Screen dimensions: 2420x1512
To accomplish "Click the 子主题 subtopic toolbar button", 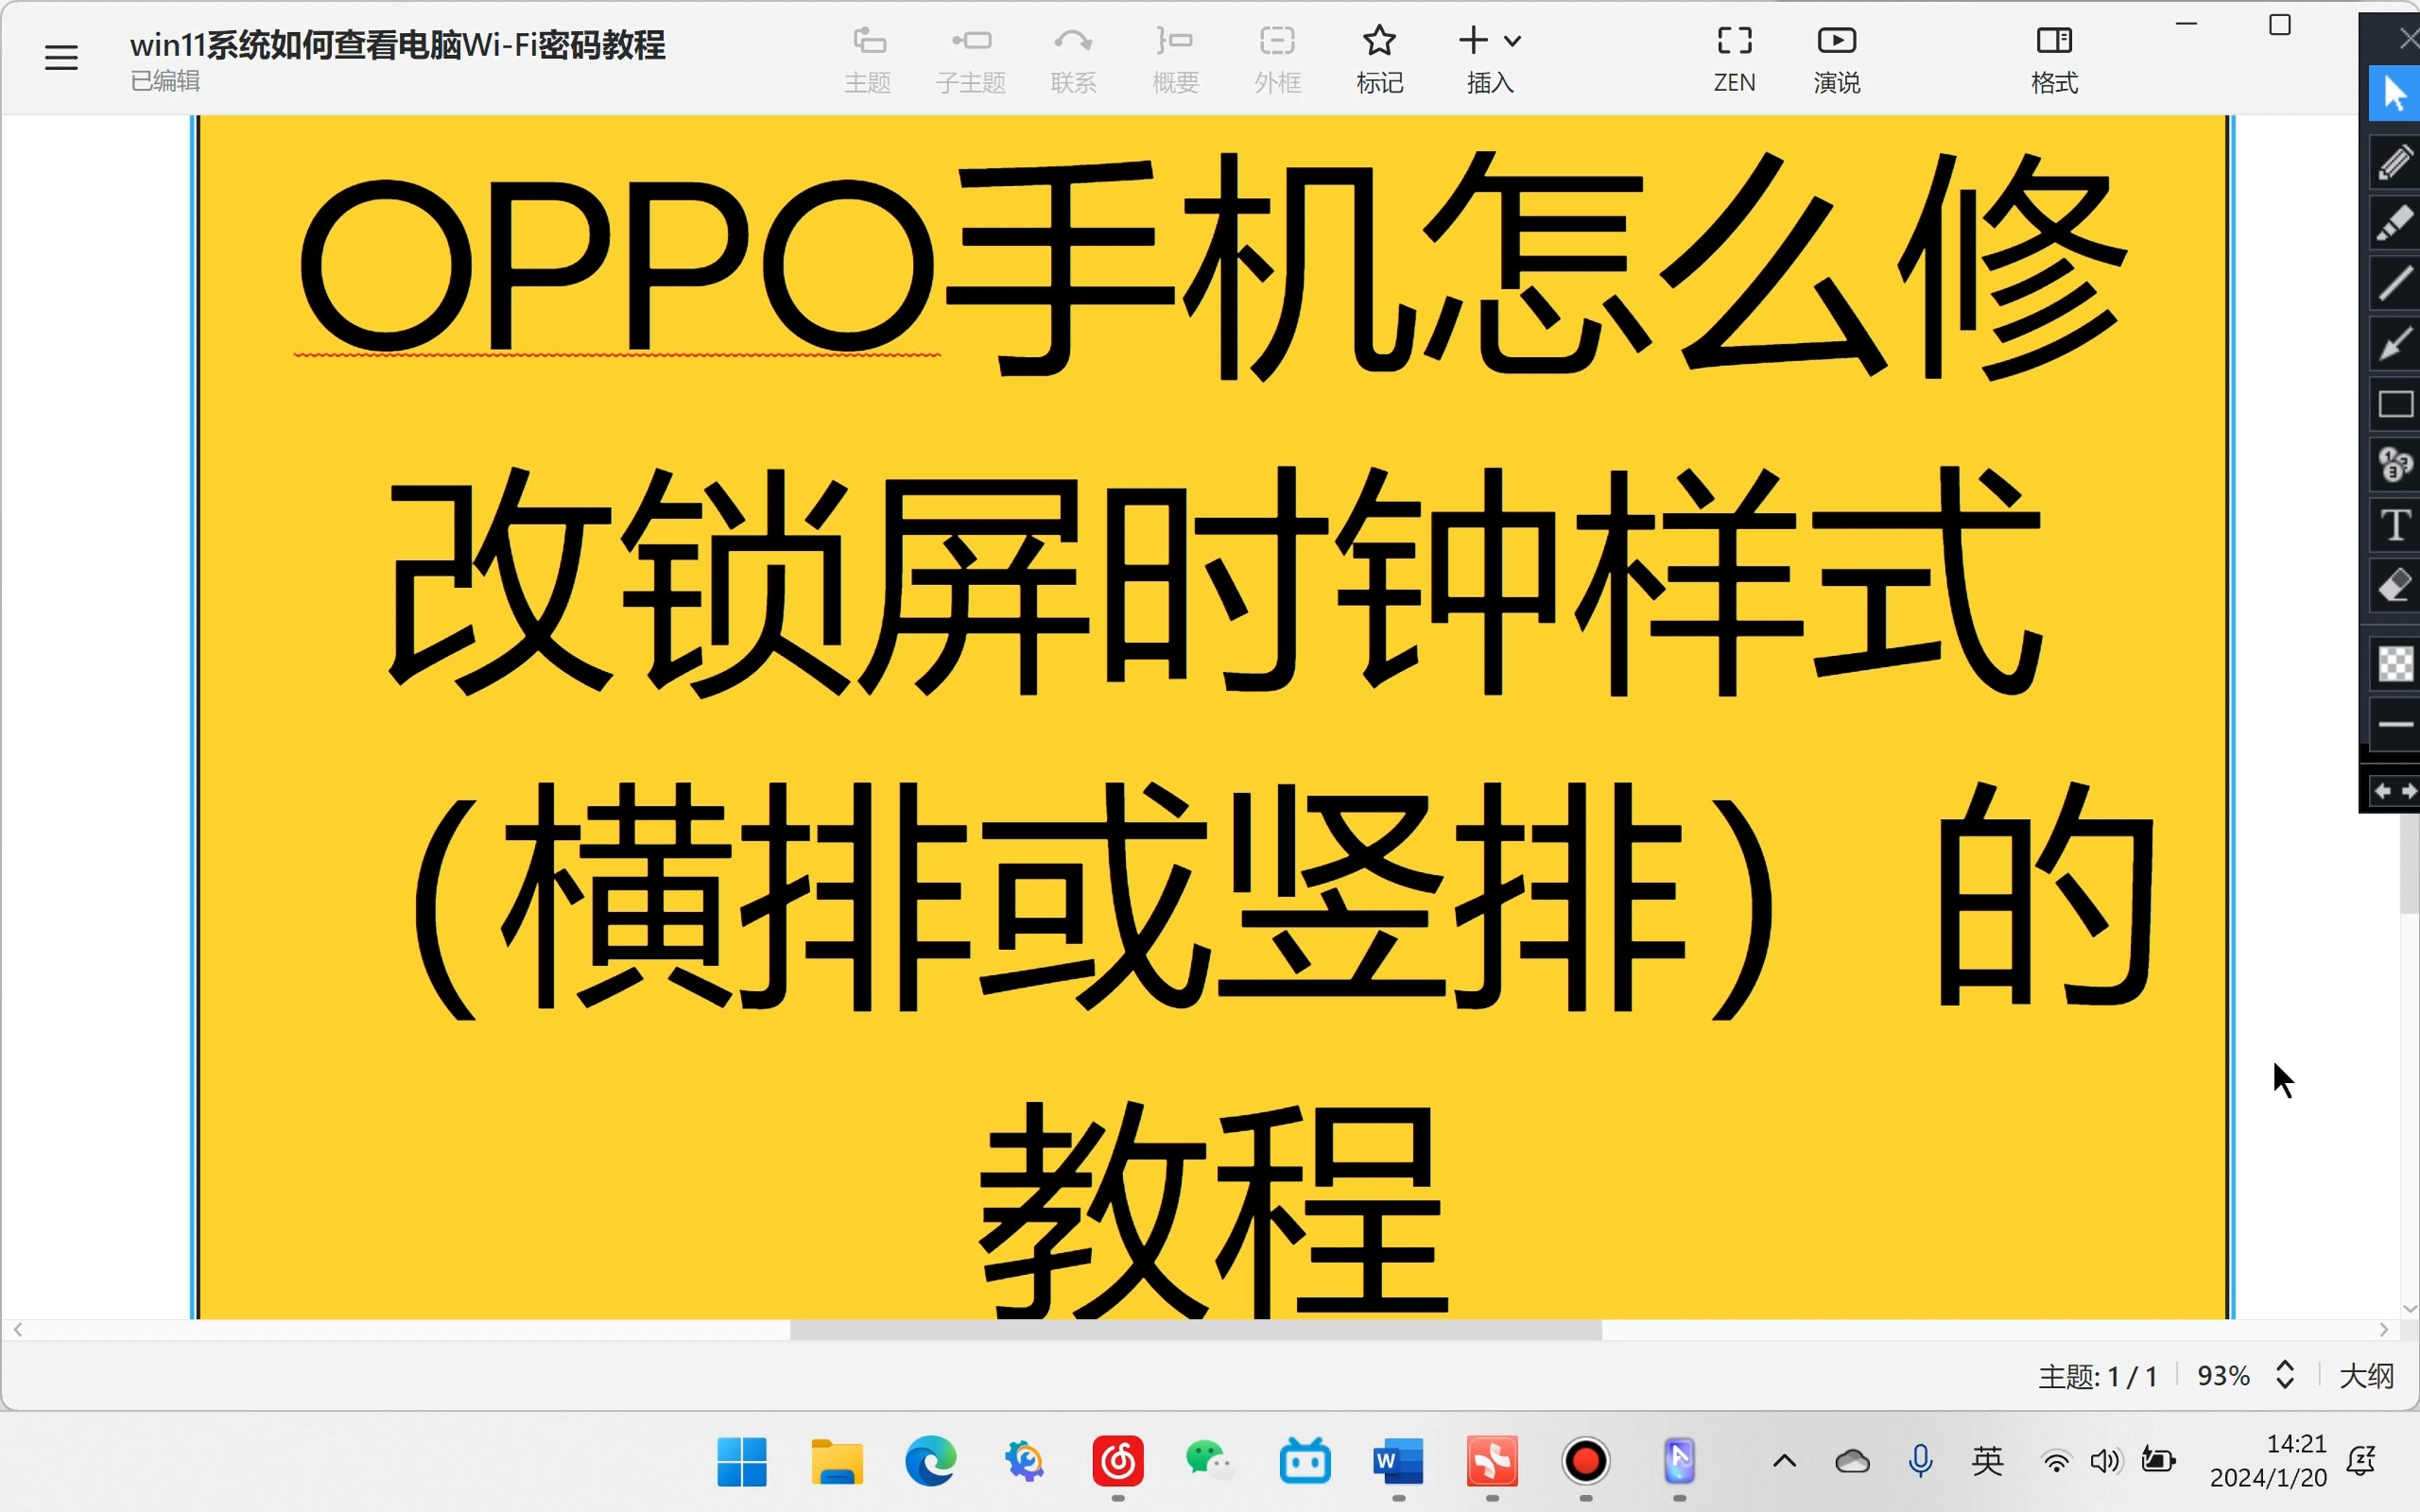I will (970, 60).
